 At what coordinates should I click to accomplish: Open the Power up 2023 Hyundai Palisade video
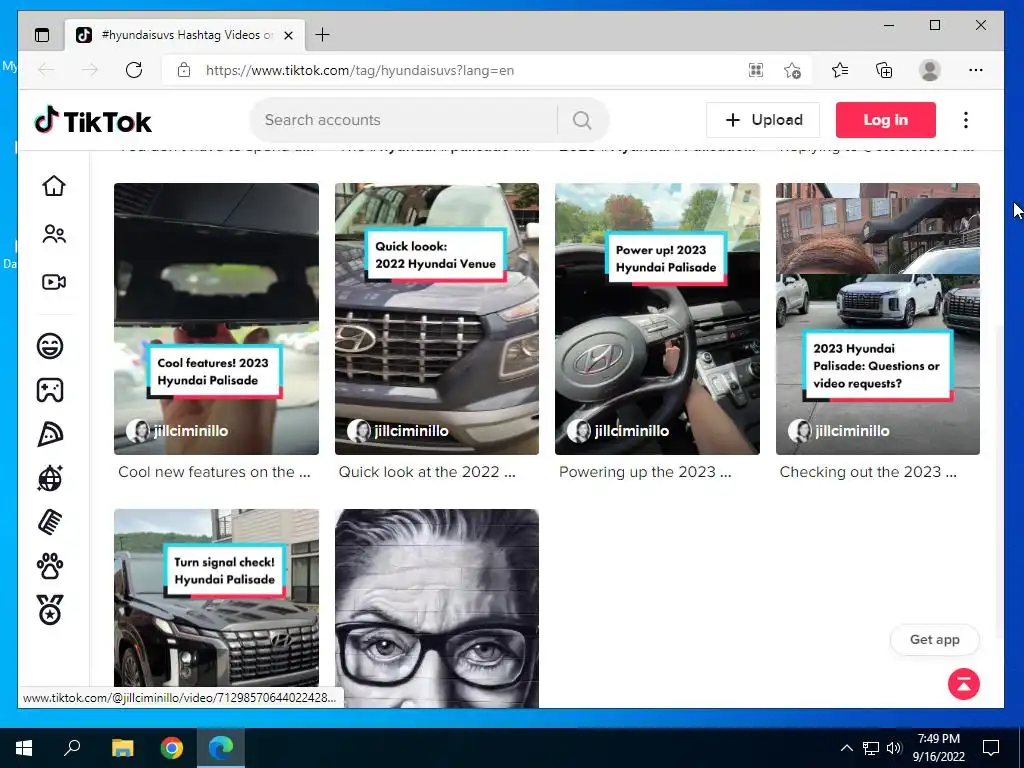tap(657, 319)
